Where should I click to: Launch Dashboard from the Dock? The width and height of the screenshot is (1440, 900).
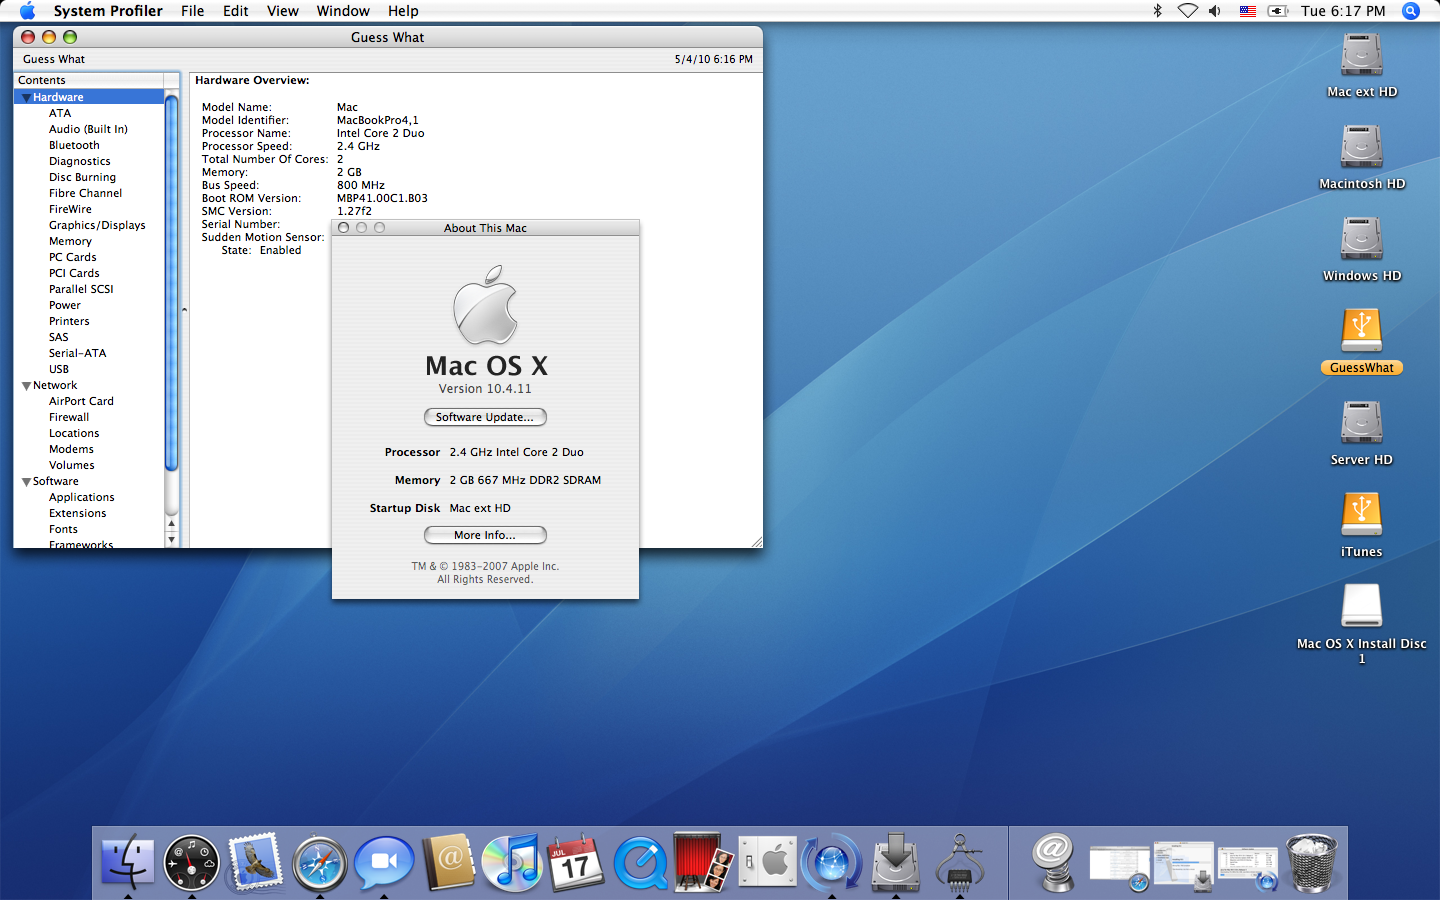click(192, 862)
